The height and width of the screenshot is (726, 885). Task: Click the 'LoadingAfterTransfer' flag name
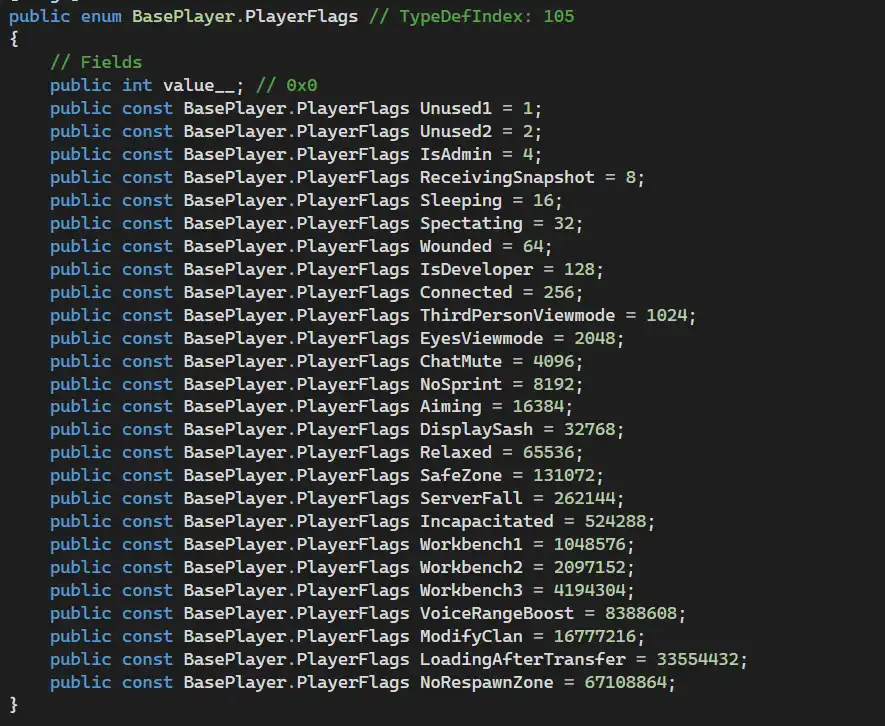pyautogui.click(x=523, y=659)
